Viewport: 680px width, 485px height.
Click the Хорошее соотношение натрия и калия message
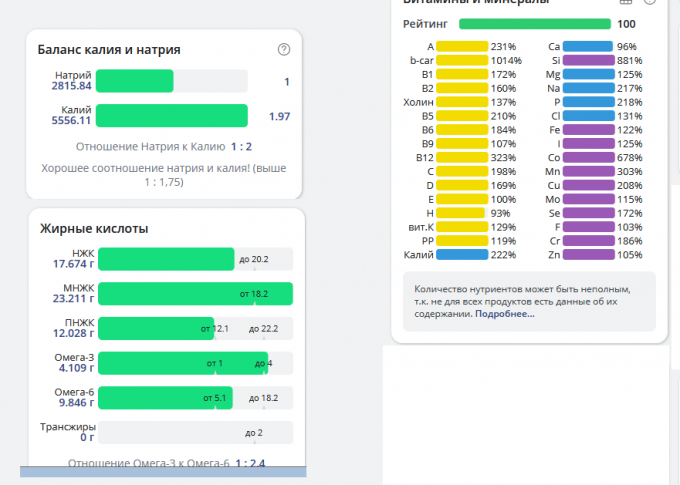pyautogui.click(x=164, y=175)
